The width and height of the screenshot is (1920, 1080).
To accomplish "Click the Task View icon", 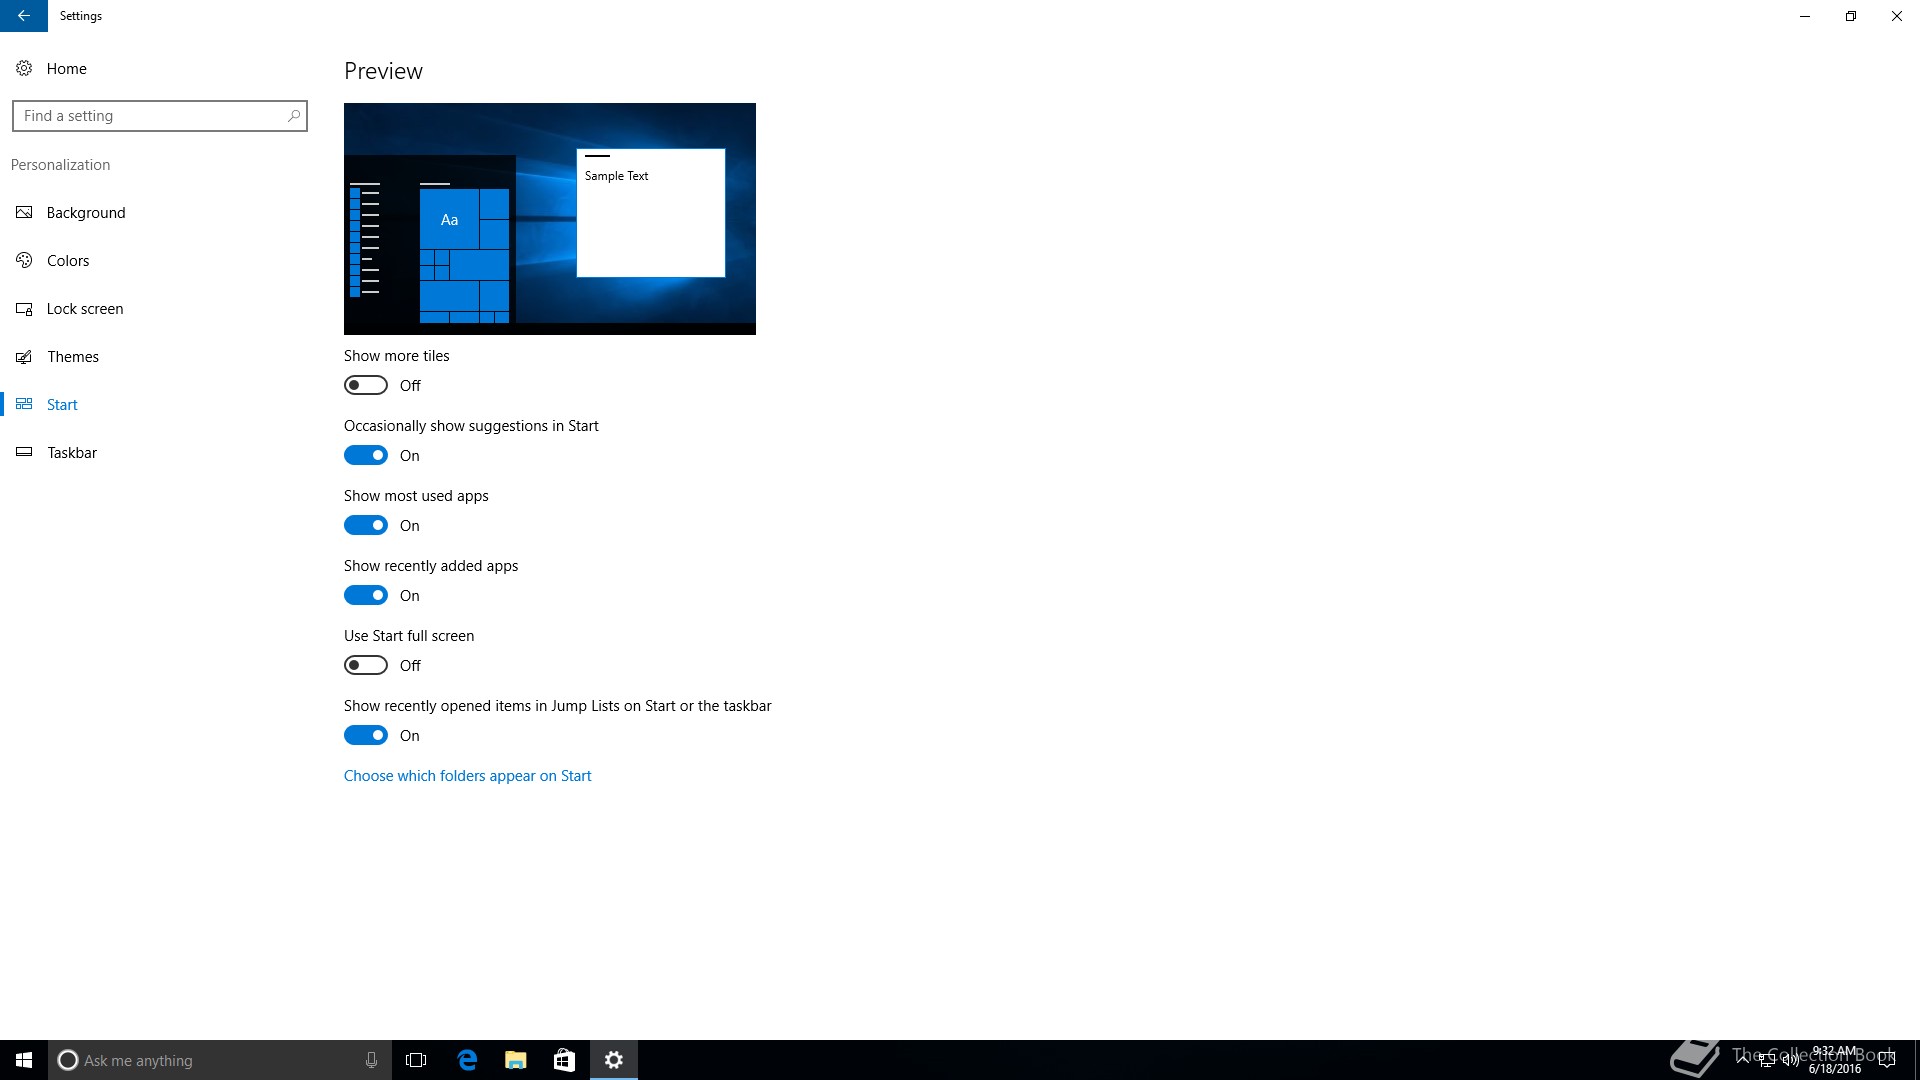I will [416, 1060].
